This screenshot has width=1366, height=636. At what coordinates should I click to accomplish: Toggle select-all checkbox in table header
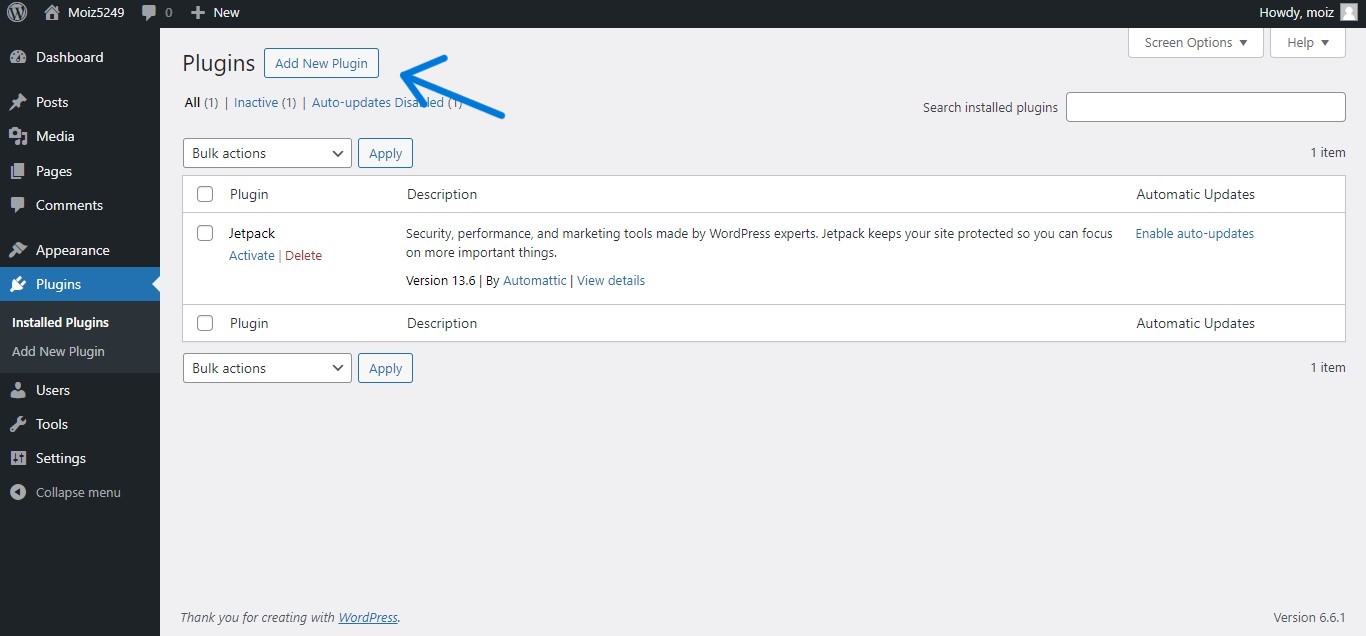[205, 194]
